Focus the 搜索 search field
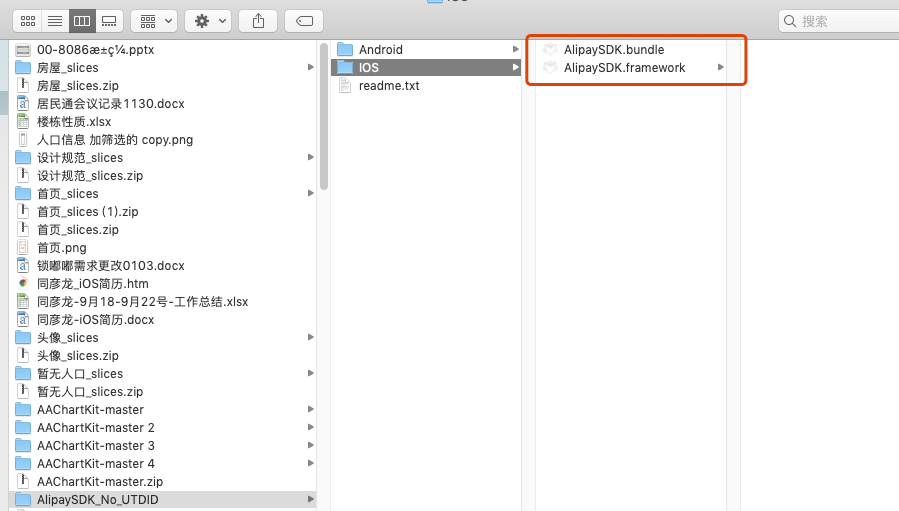The height and width of the screenshot is (511, 899). click(x=839, y=21)
